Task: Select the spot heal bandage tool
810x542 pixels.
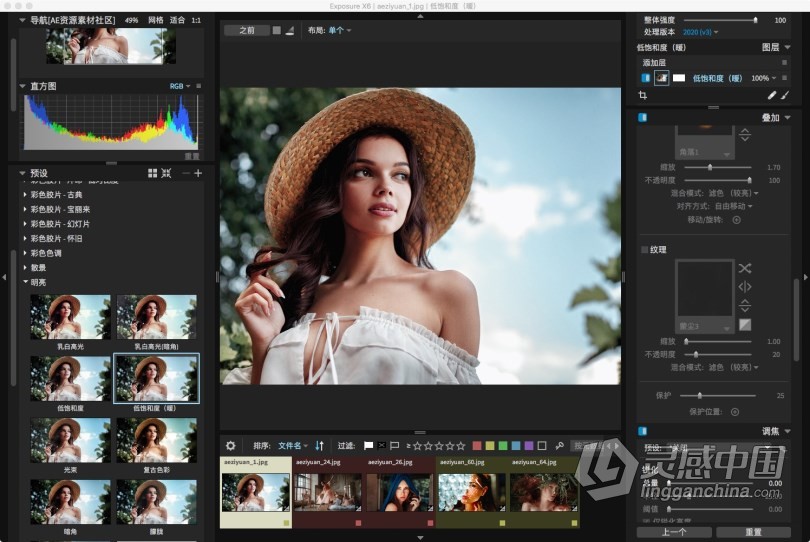Action: tap(771, 95)
